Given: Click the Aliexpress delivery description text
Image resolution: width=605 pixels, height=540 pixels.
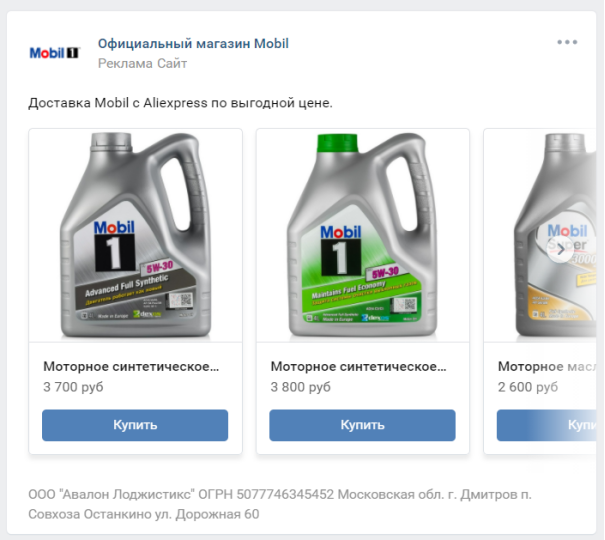Looking at the screenshot, I should [x=180, y=103].
